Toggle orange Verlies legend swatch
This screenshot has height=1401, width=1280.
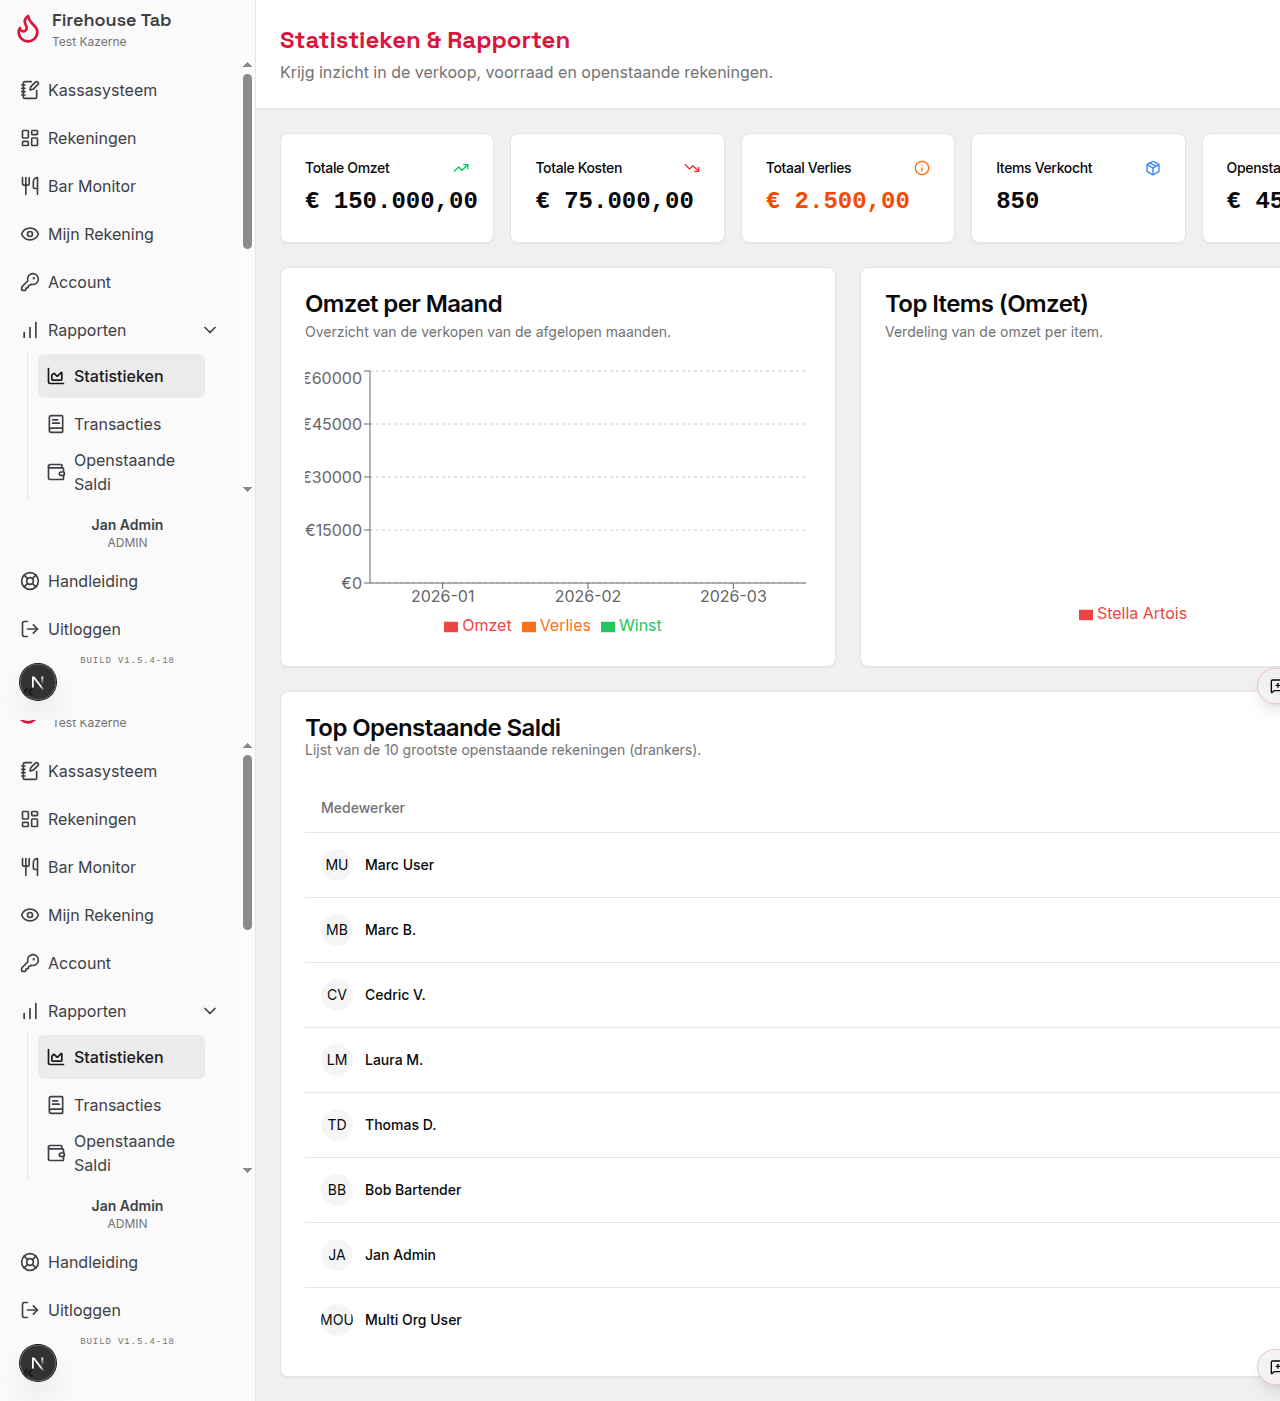pyautogui.click(x=529, y=627)
